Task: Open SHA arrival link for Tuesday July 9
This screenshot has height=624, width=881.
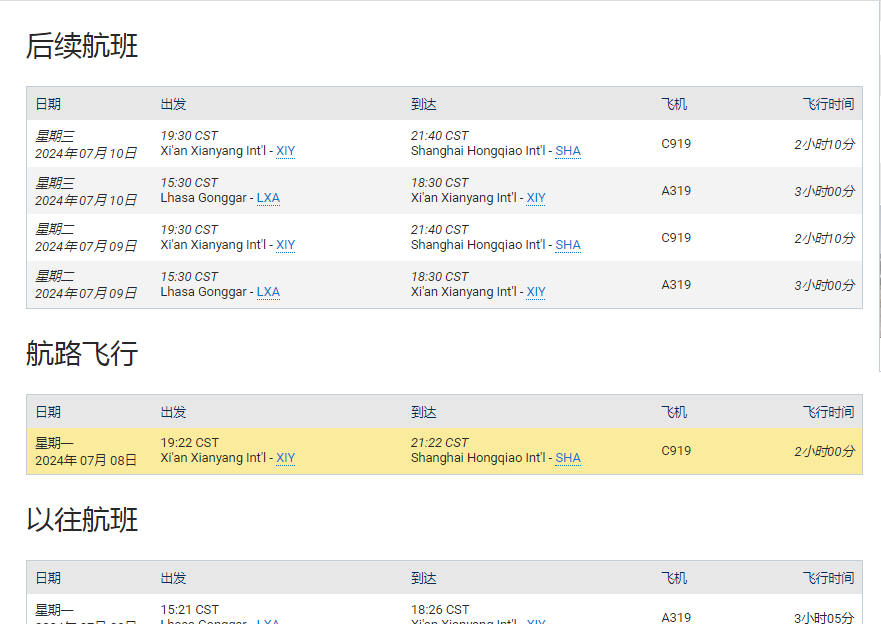Action: [x=568, y=245]
